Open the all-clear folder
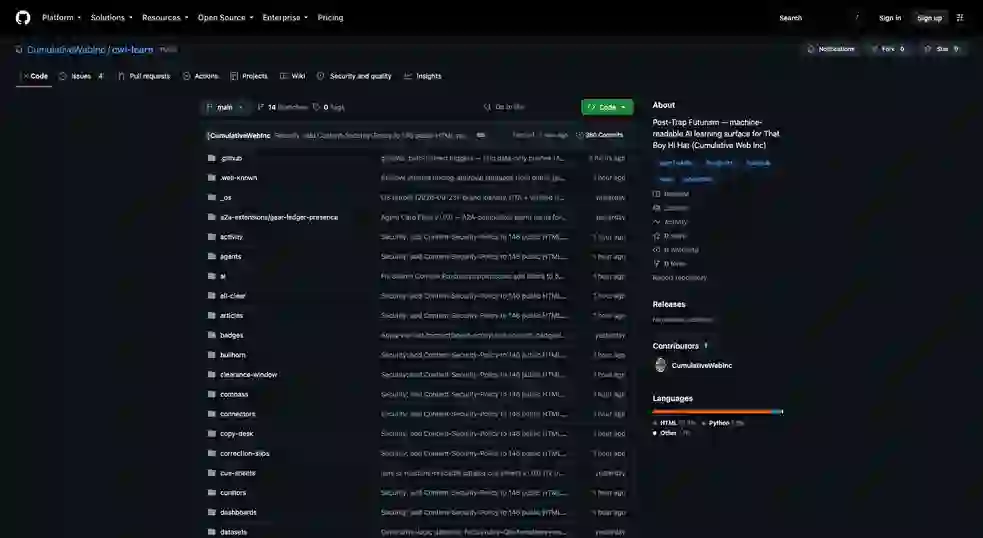This screenshot has height=538, width=983. [x=233, y=296]
